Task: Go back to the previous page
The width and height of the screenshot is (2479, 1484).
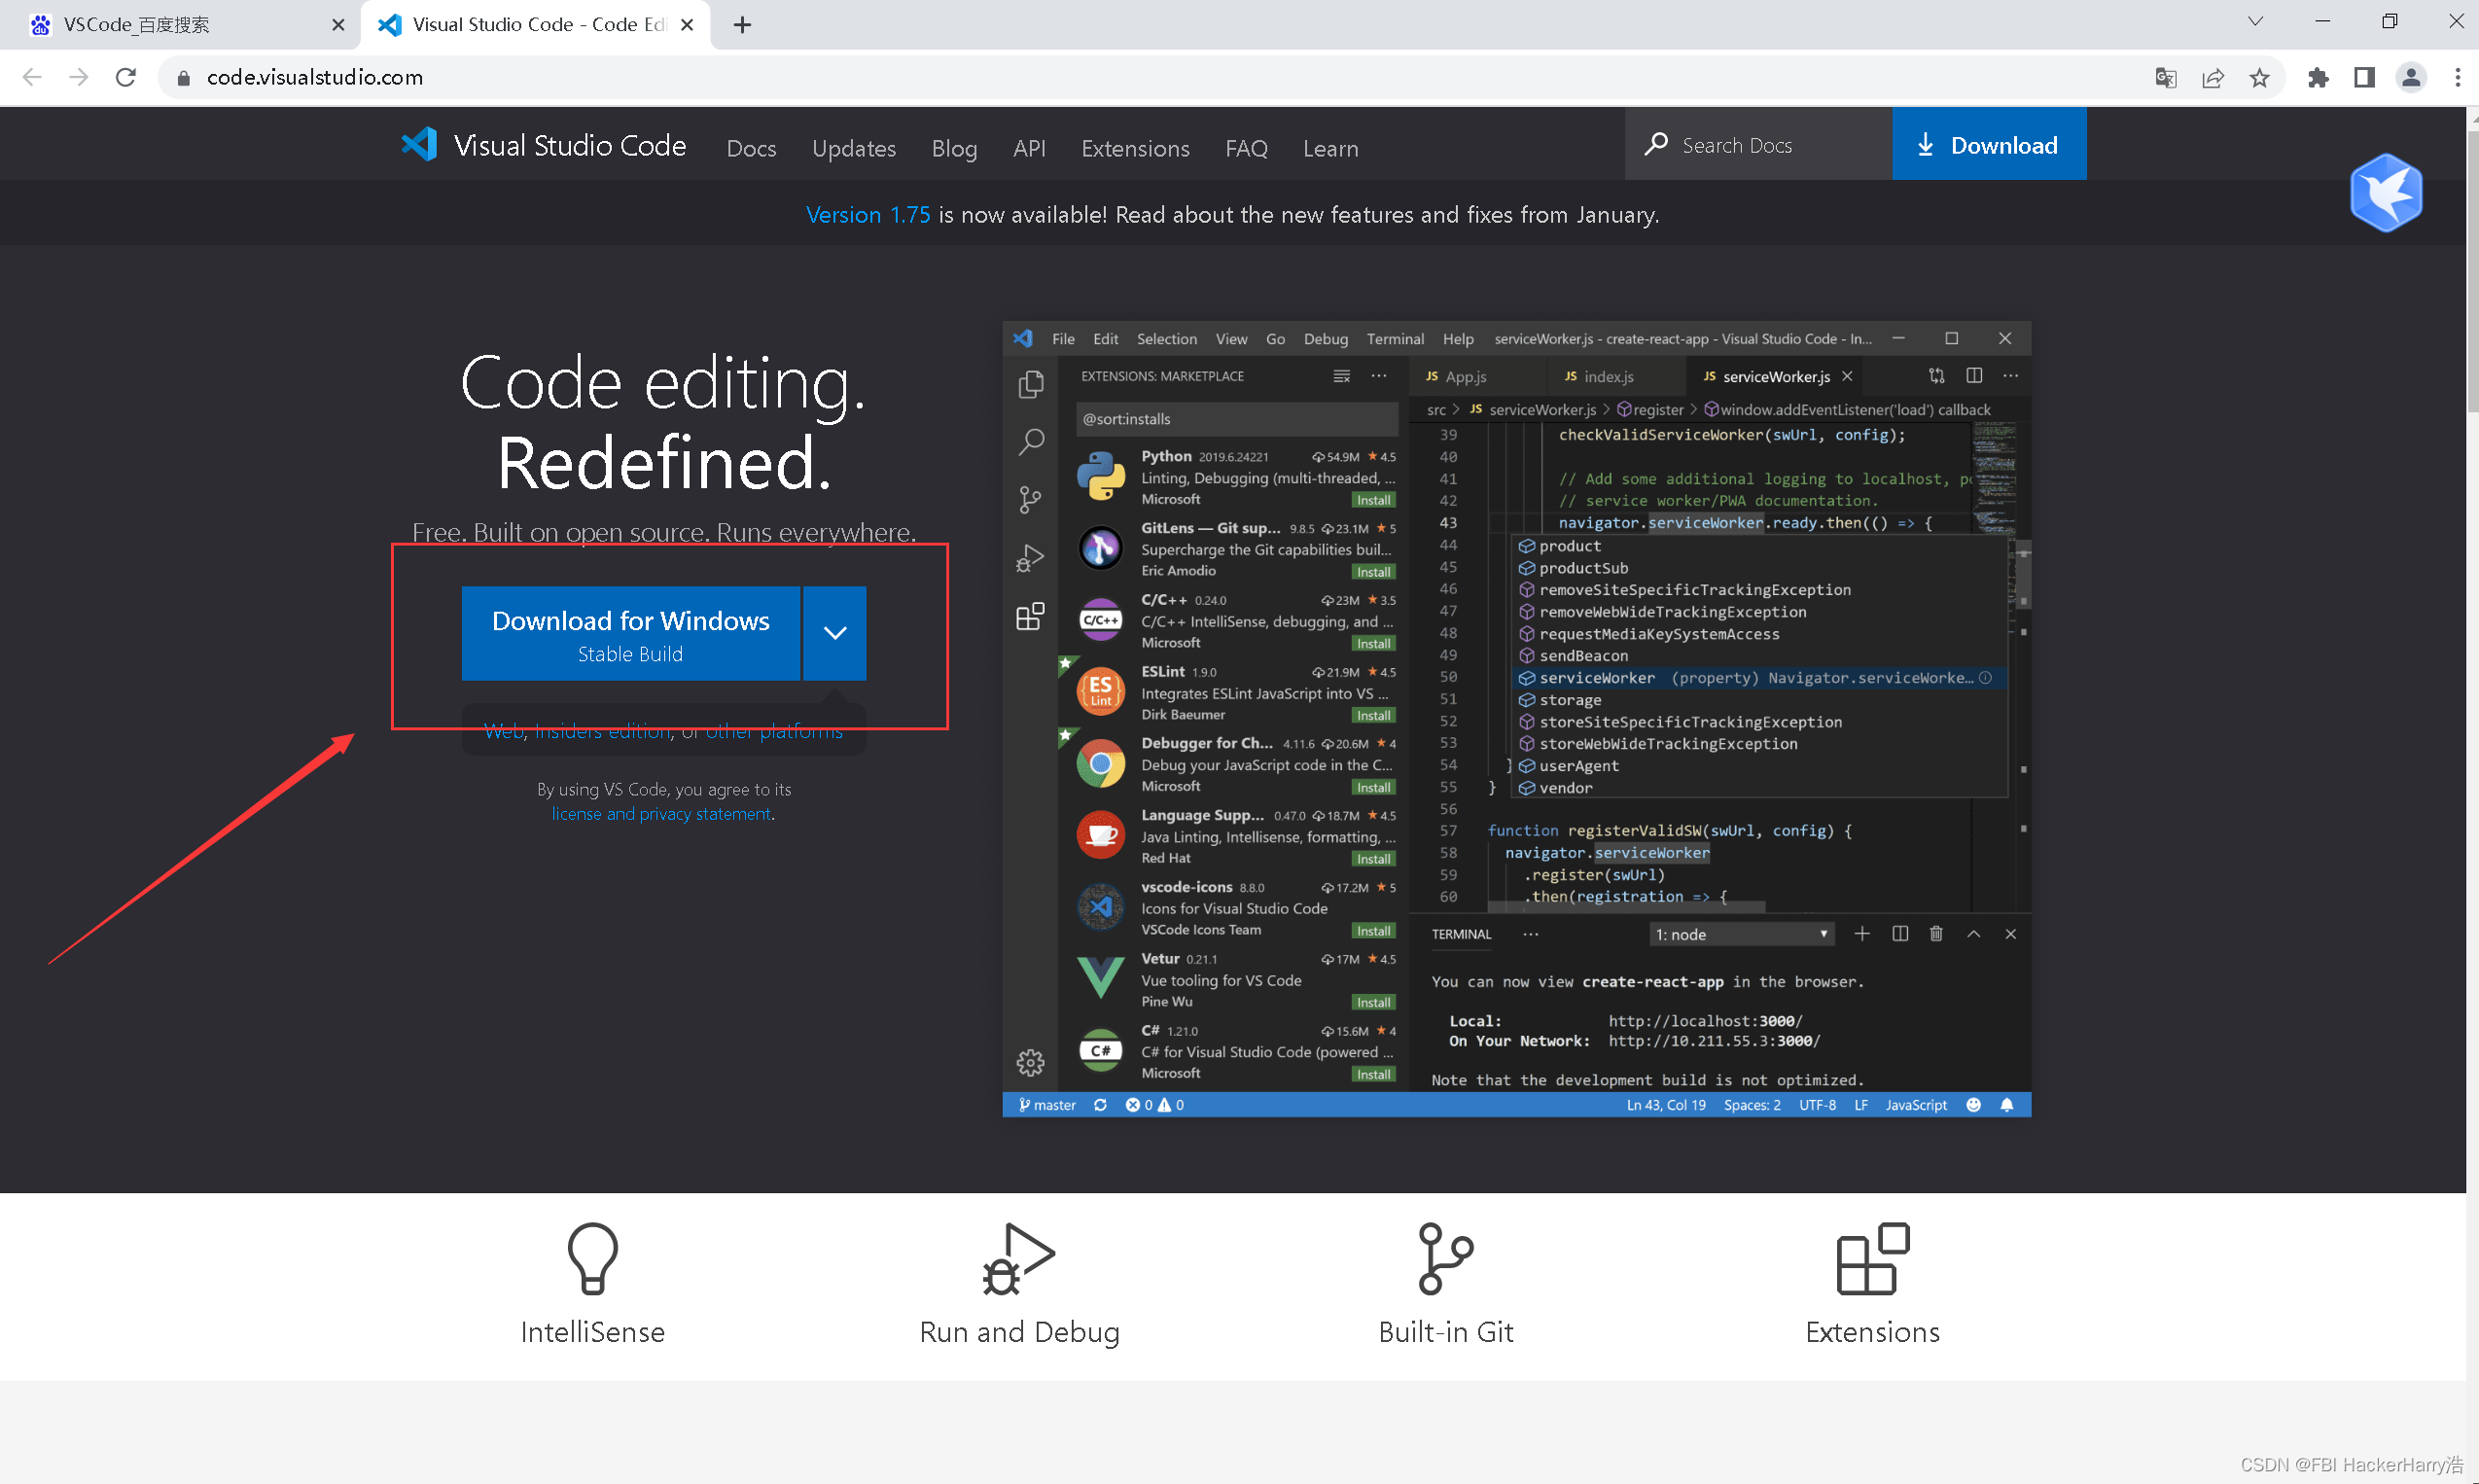Action: (32, 77)
